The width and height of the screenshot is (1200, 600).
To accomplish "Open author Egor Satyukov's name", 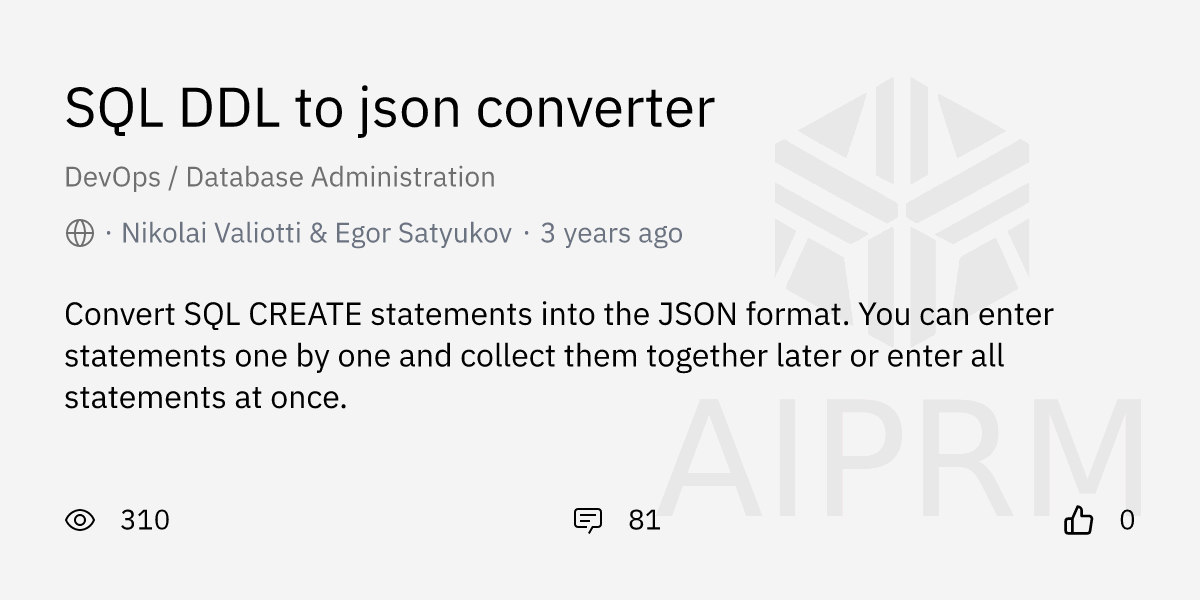I will [423, 234].
